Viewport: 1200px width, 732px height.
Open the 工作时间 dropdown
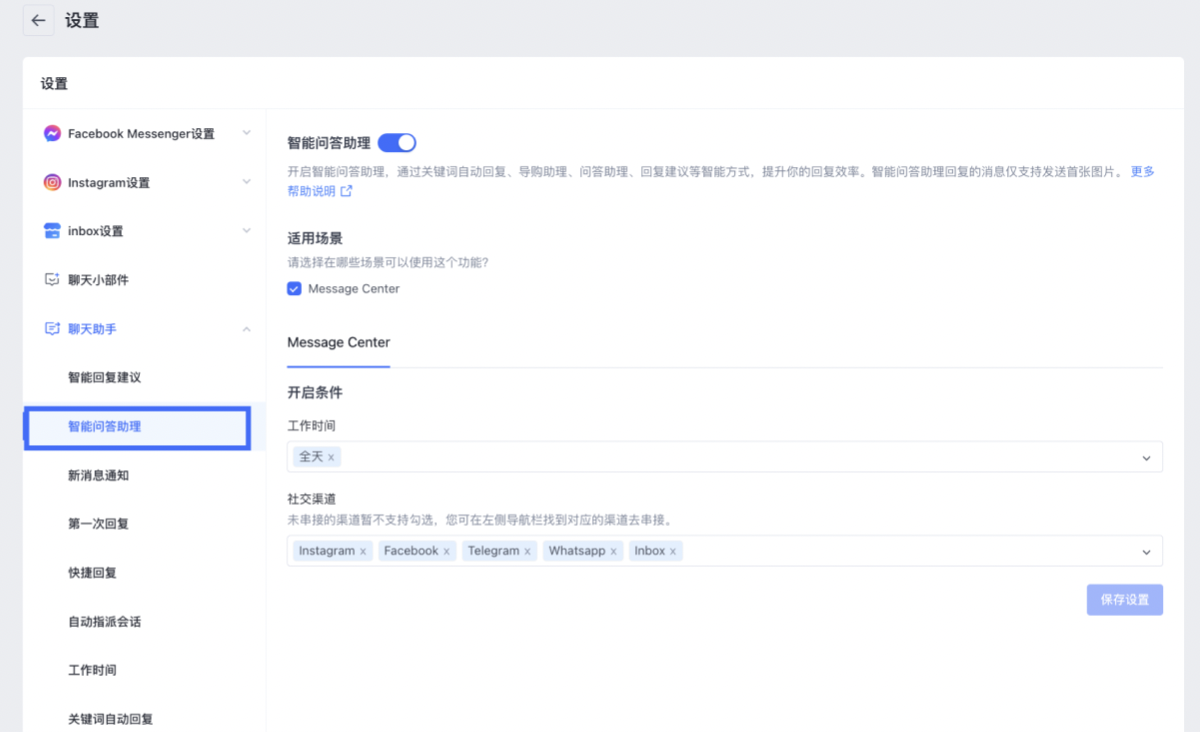[1149, 455]
